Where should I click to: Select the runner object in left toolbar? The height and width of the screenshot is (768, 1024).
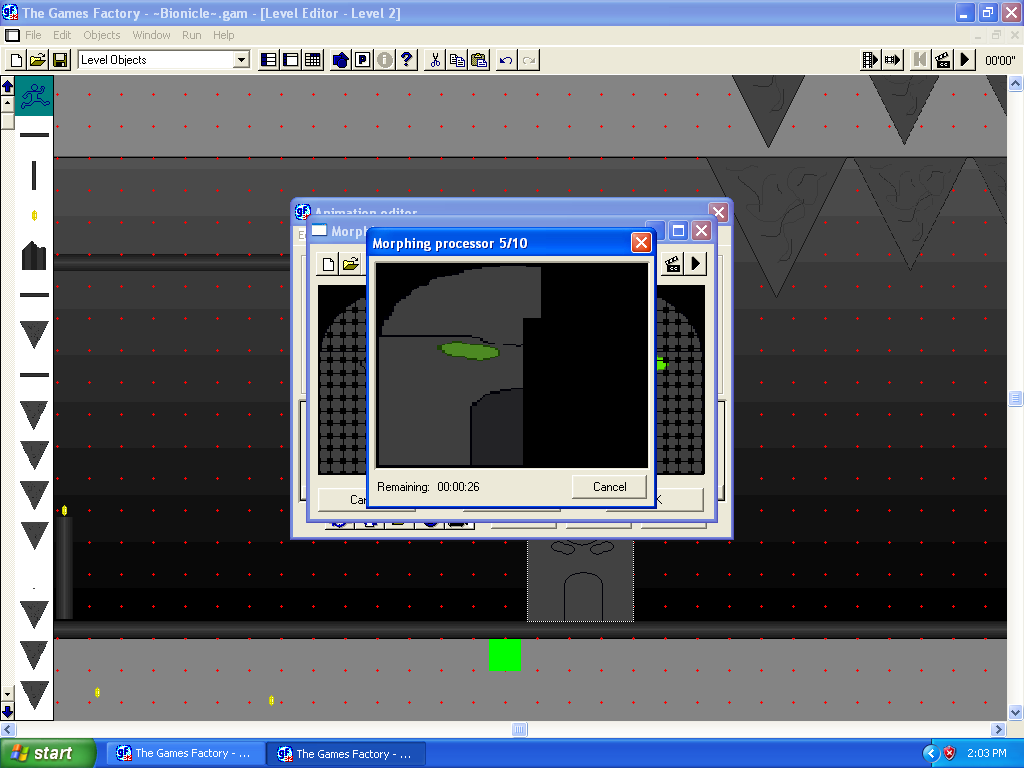(x=33, y=97)
